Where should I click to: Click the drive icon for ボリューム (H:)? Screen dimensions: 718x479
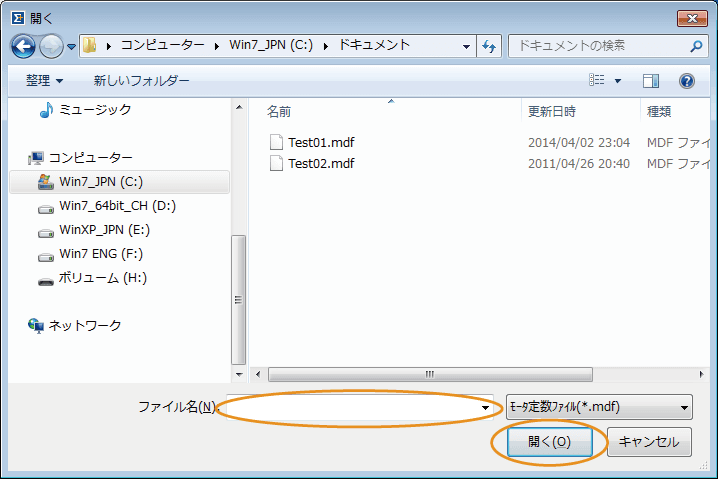46,281
